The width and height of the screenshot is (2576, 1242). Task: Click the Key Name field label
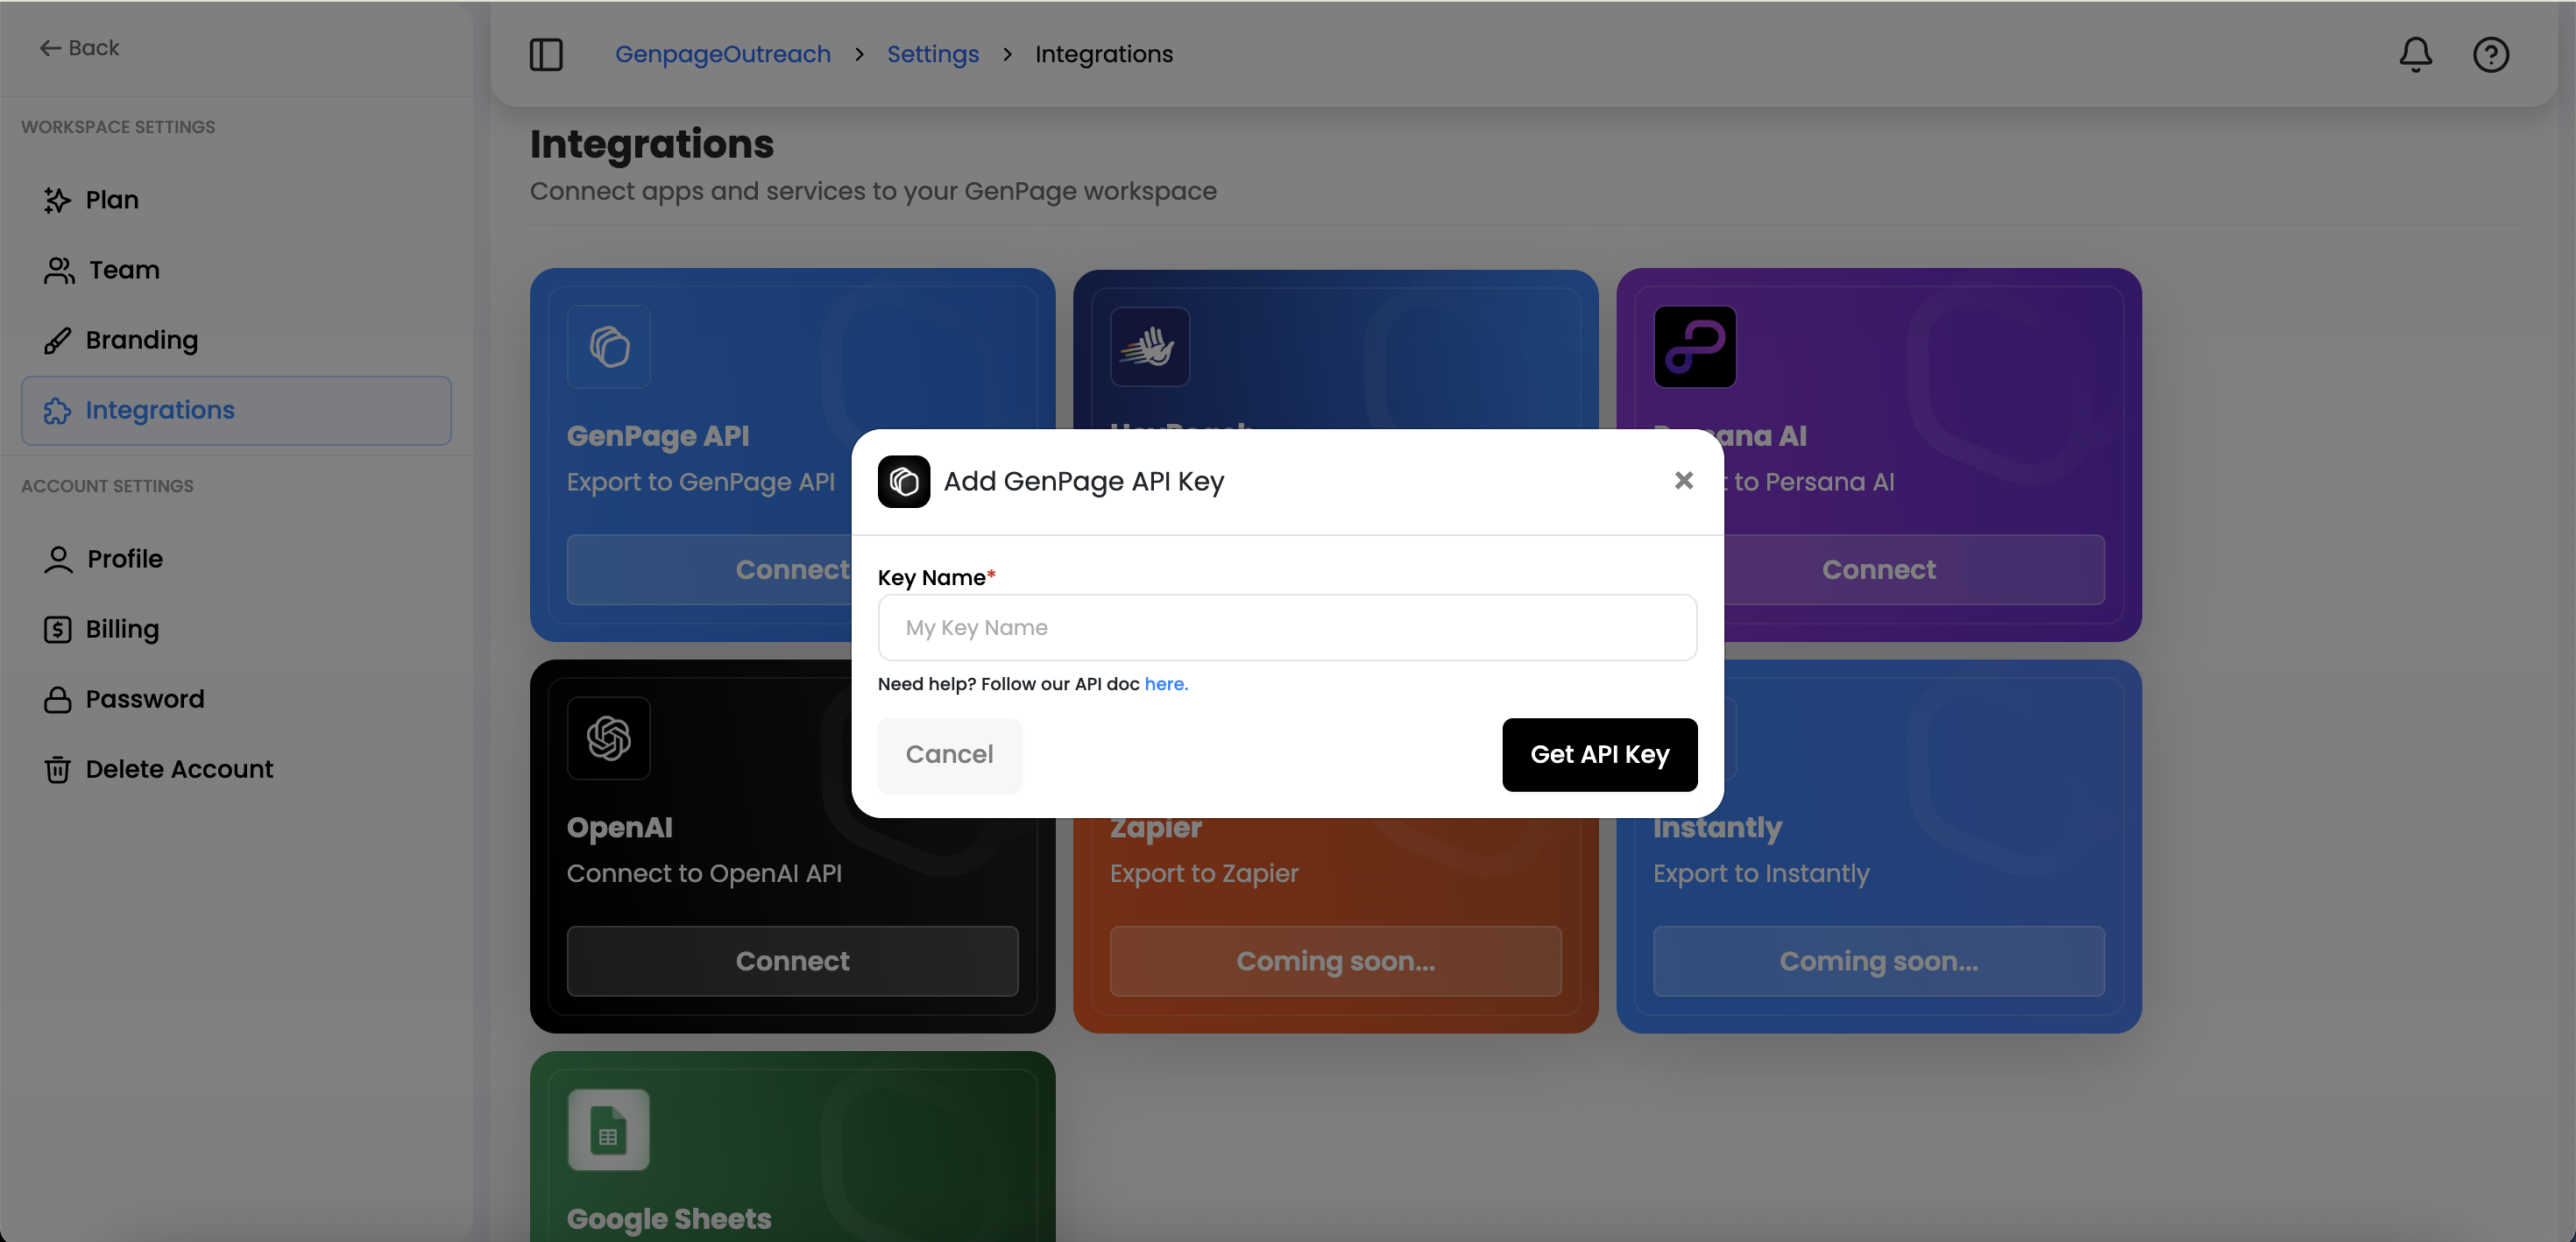936,578
